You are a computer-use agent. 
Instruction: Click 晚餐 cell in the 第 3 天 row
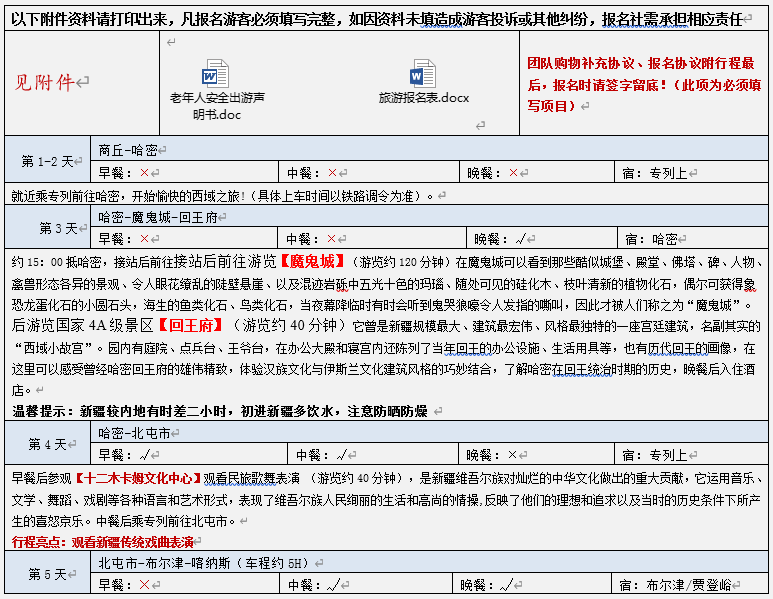(542, 239)
